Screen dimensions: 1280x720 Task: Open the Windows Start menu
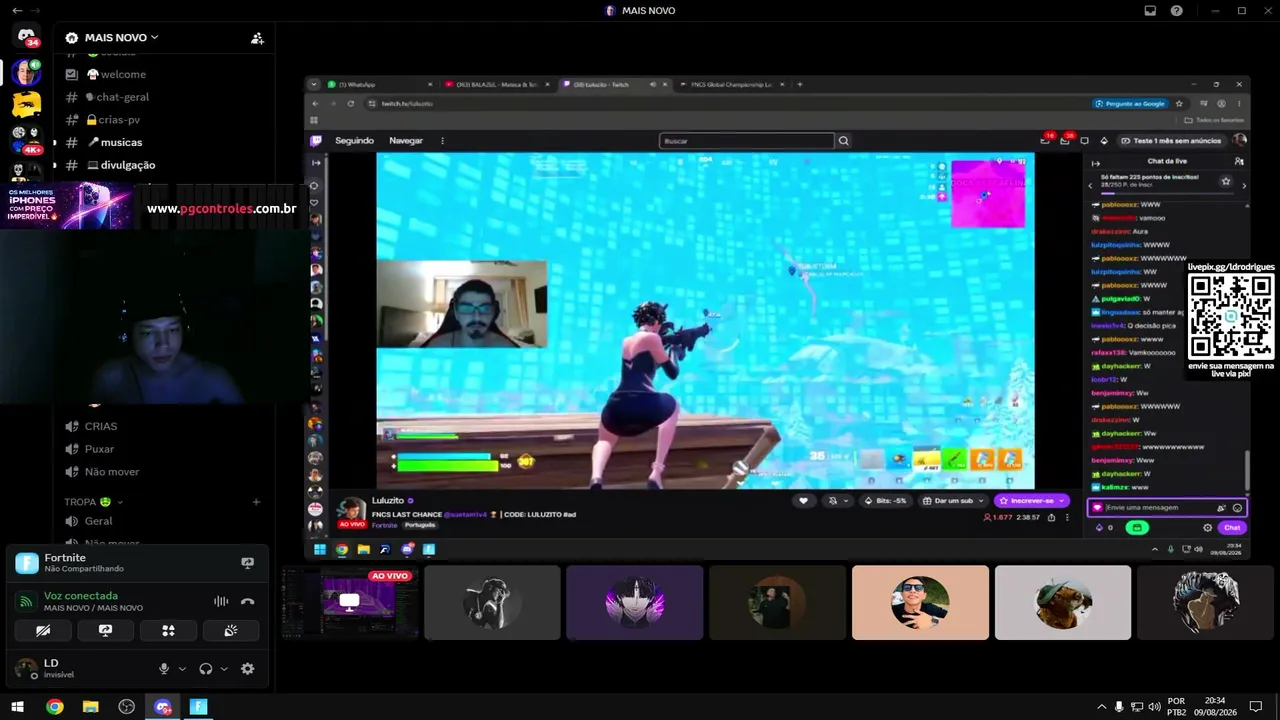17,707
